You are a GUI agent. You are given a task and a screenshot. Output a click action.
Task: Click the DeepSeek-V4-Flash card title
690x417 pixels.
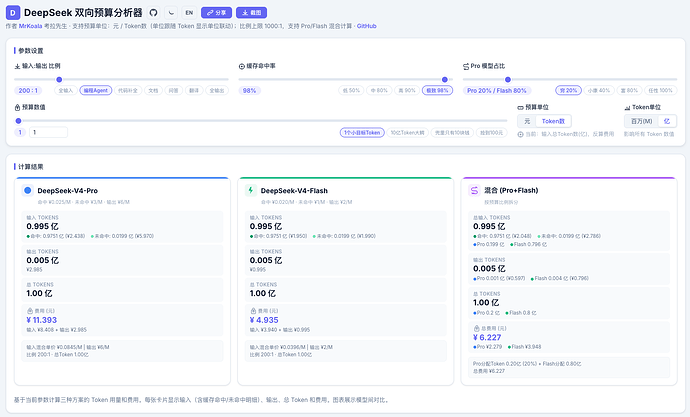click(x=294, y=190)
